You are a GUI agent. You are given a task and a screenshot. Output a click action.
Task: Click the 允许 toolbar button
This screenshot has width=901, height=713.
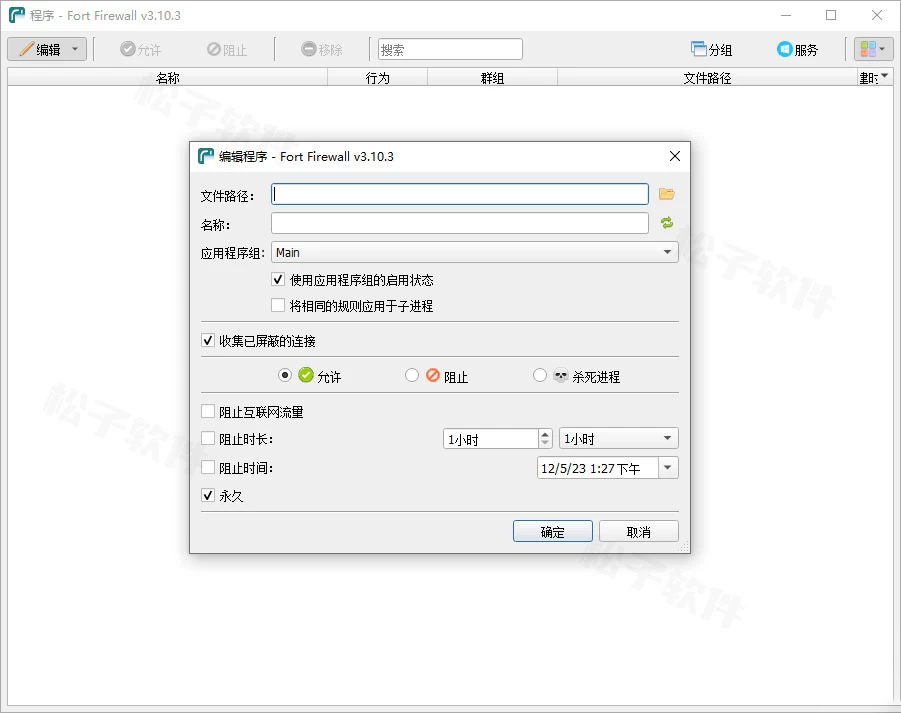point(141,49)
